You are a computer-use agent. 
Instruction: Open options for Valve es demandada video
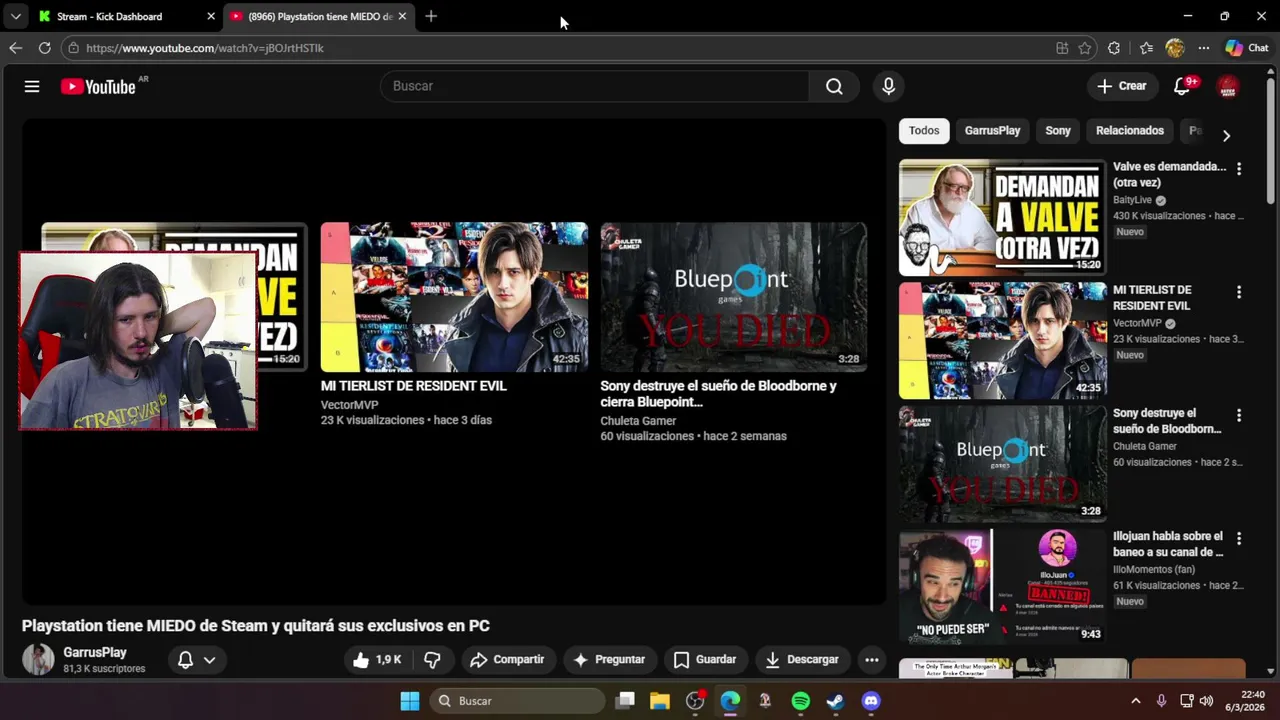(1239, 169)
